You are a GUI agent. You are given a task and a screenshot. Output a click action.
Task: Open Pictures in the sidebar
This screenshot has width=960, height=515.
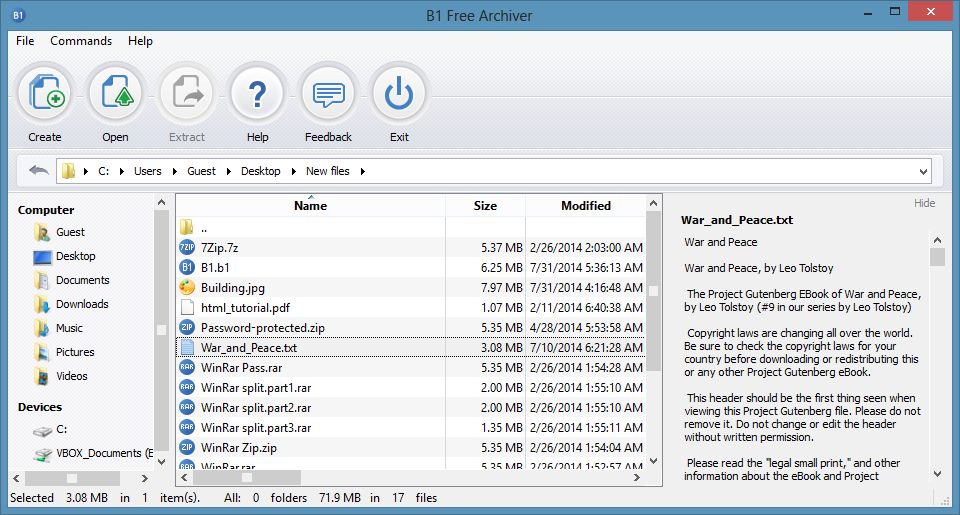point(75,352)
